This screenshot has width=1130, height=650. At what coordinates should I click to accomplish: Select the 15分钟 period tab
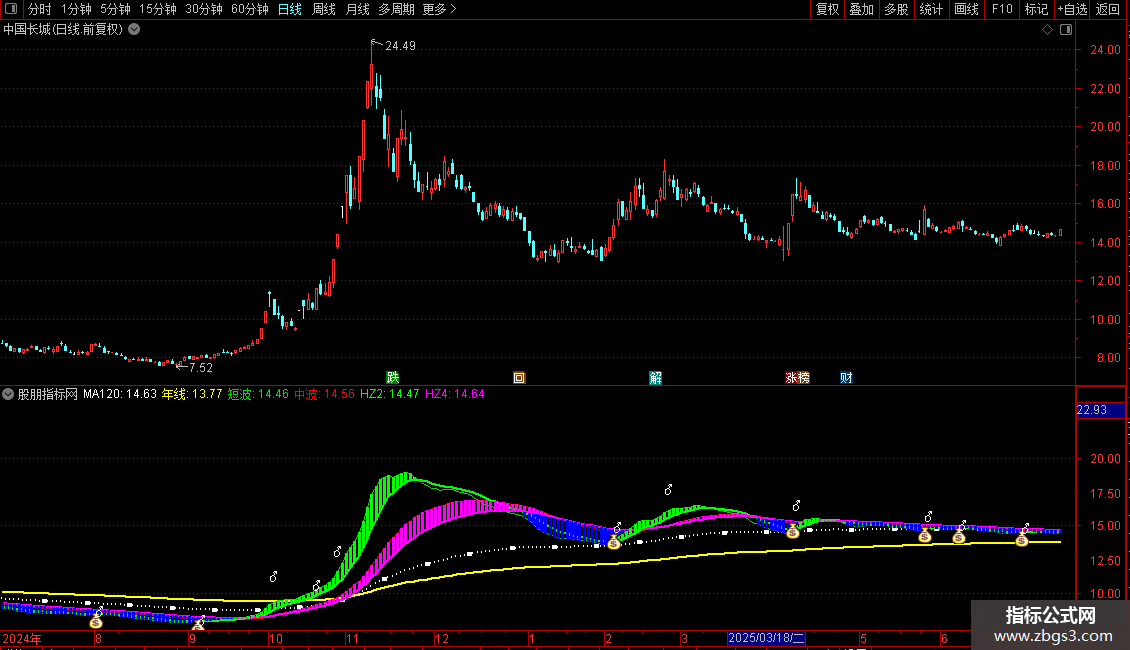[158, 9]
